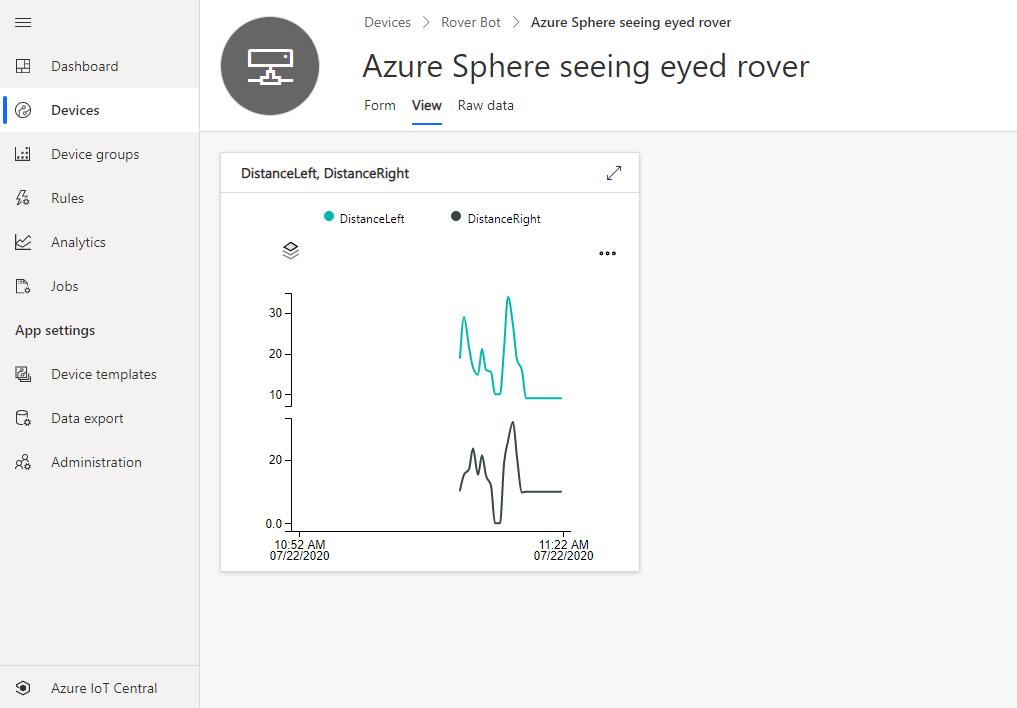The width and height of the screenshot is (1017, 708).
Task: Click the Azure Sphere seeing eyed rover breadcrumb
Action: [630, 22]
